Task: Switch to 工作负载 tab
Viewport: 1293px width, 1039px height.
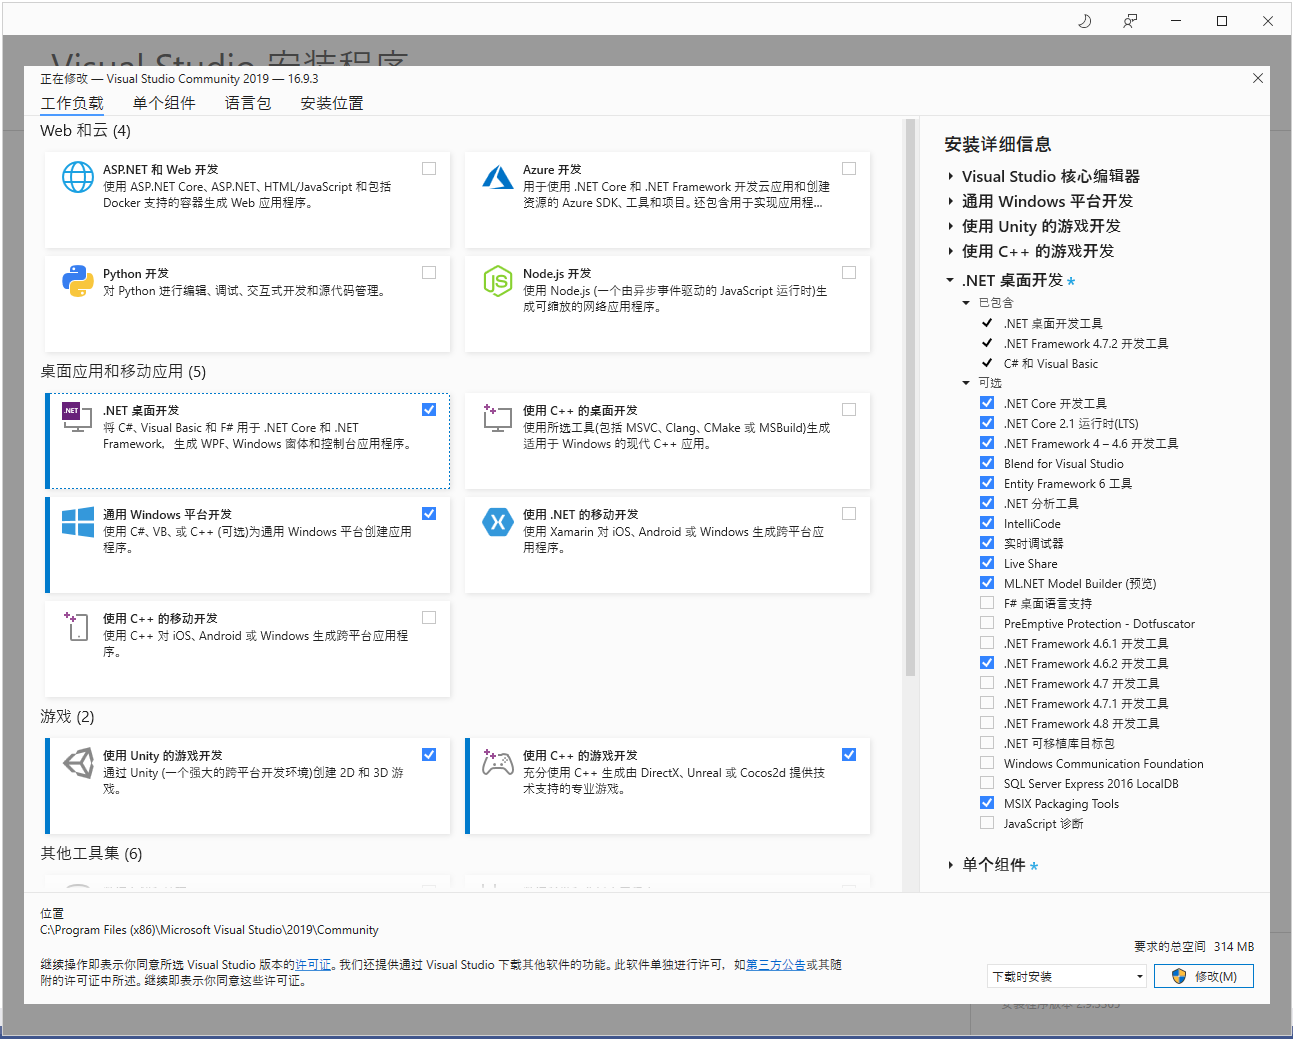Action: pyautogui.click(x=72, y=103)
